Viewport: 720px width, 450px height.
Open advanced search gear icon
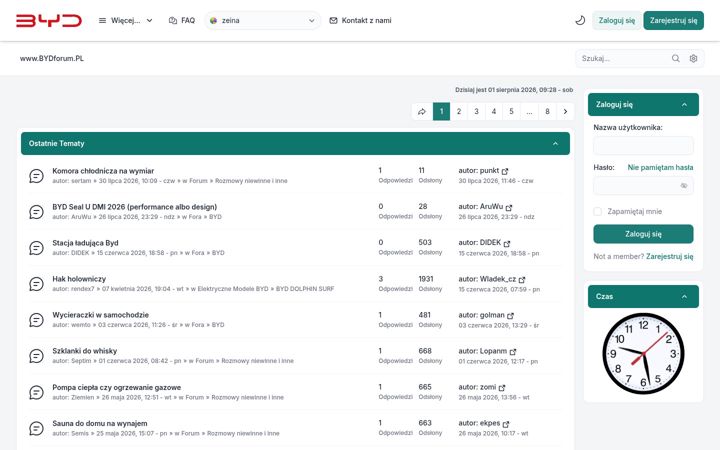693,58
